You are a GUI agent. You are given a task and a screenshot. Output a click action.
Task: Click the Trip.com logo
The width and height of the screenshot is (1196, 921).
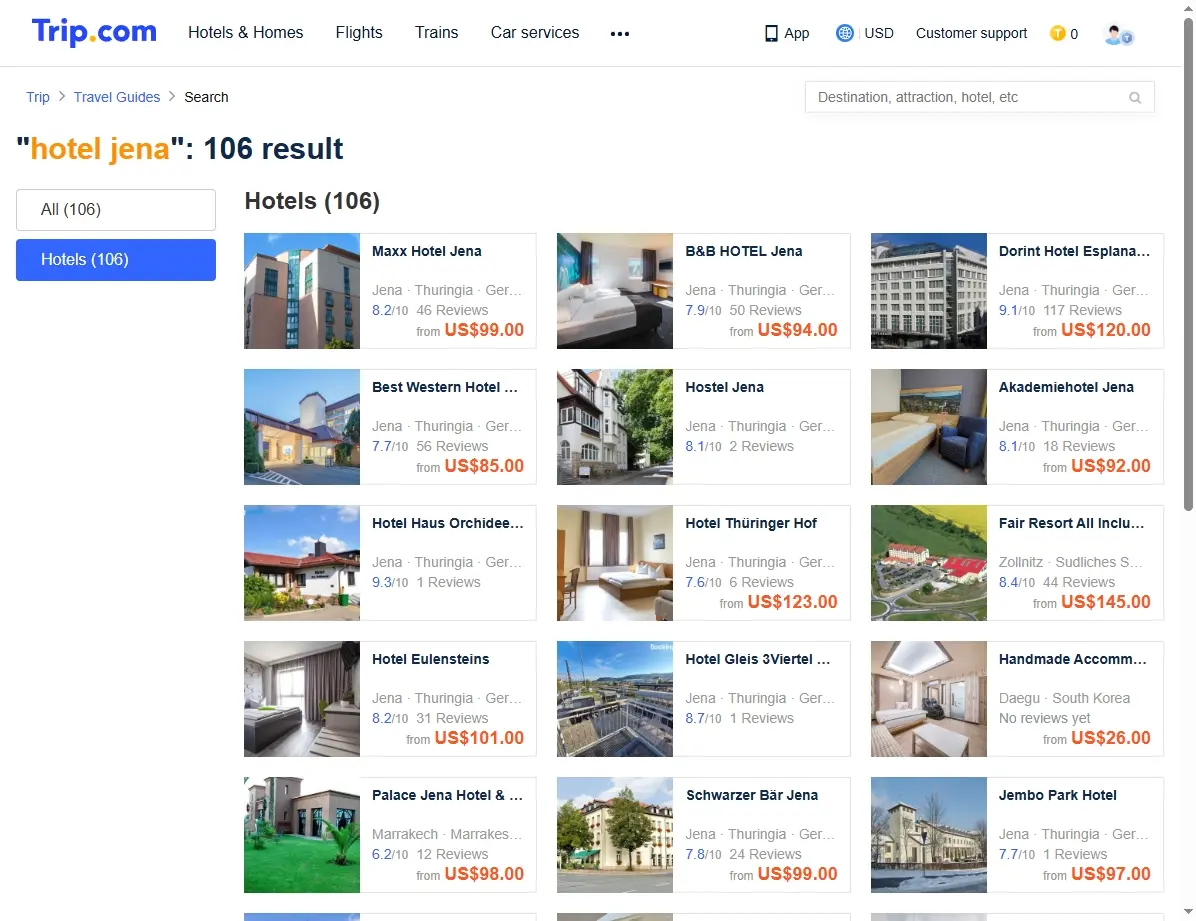click(x=94, y=32)
